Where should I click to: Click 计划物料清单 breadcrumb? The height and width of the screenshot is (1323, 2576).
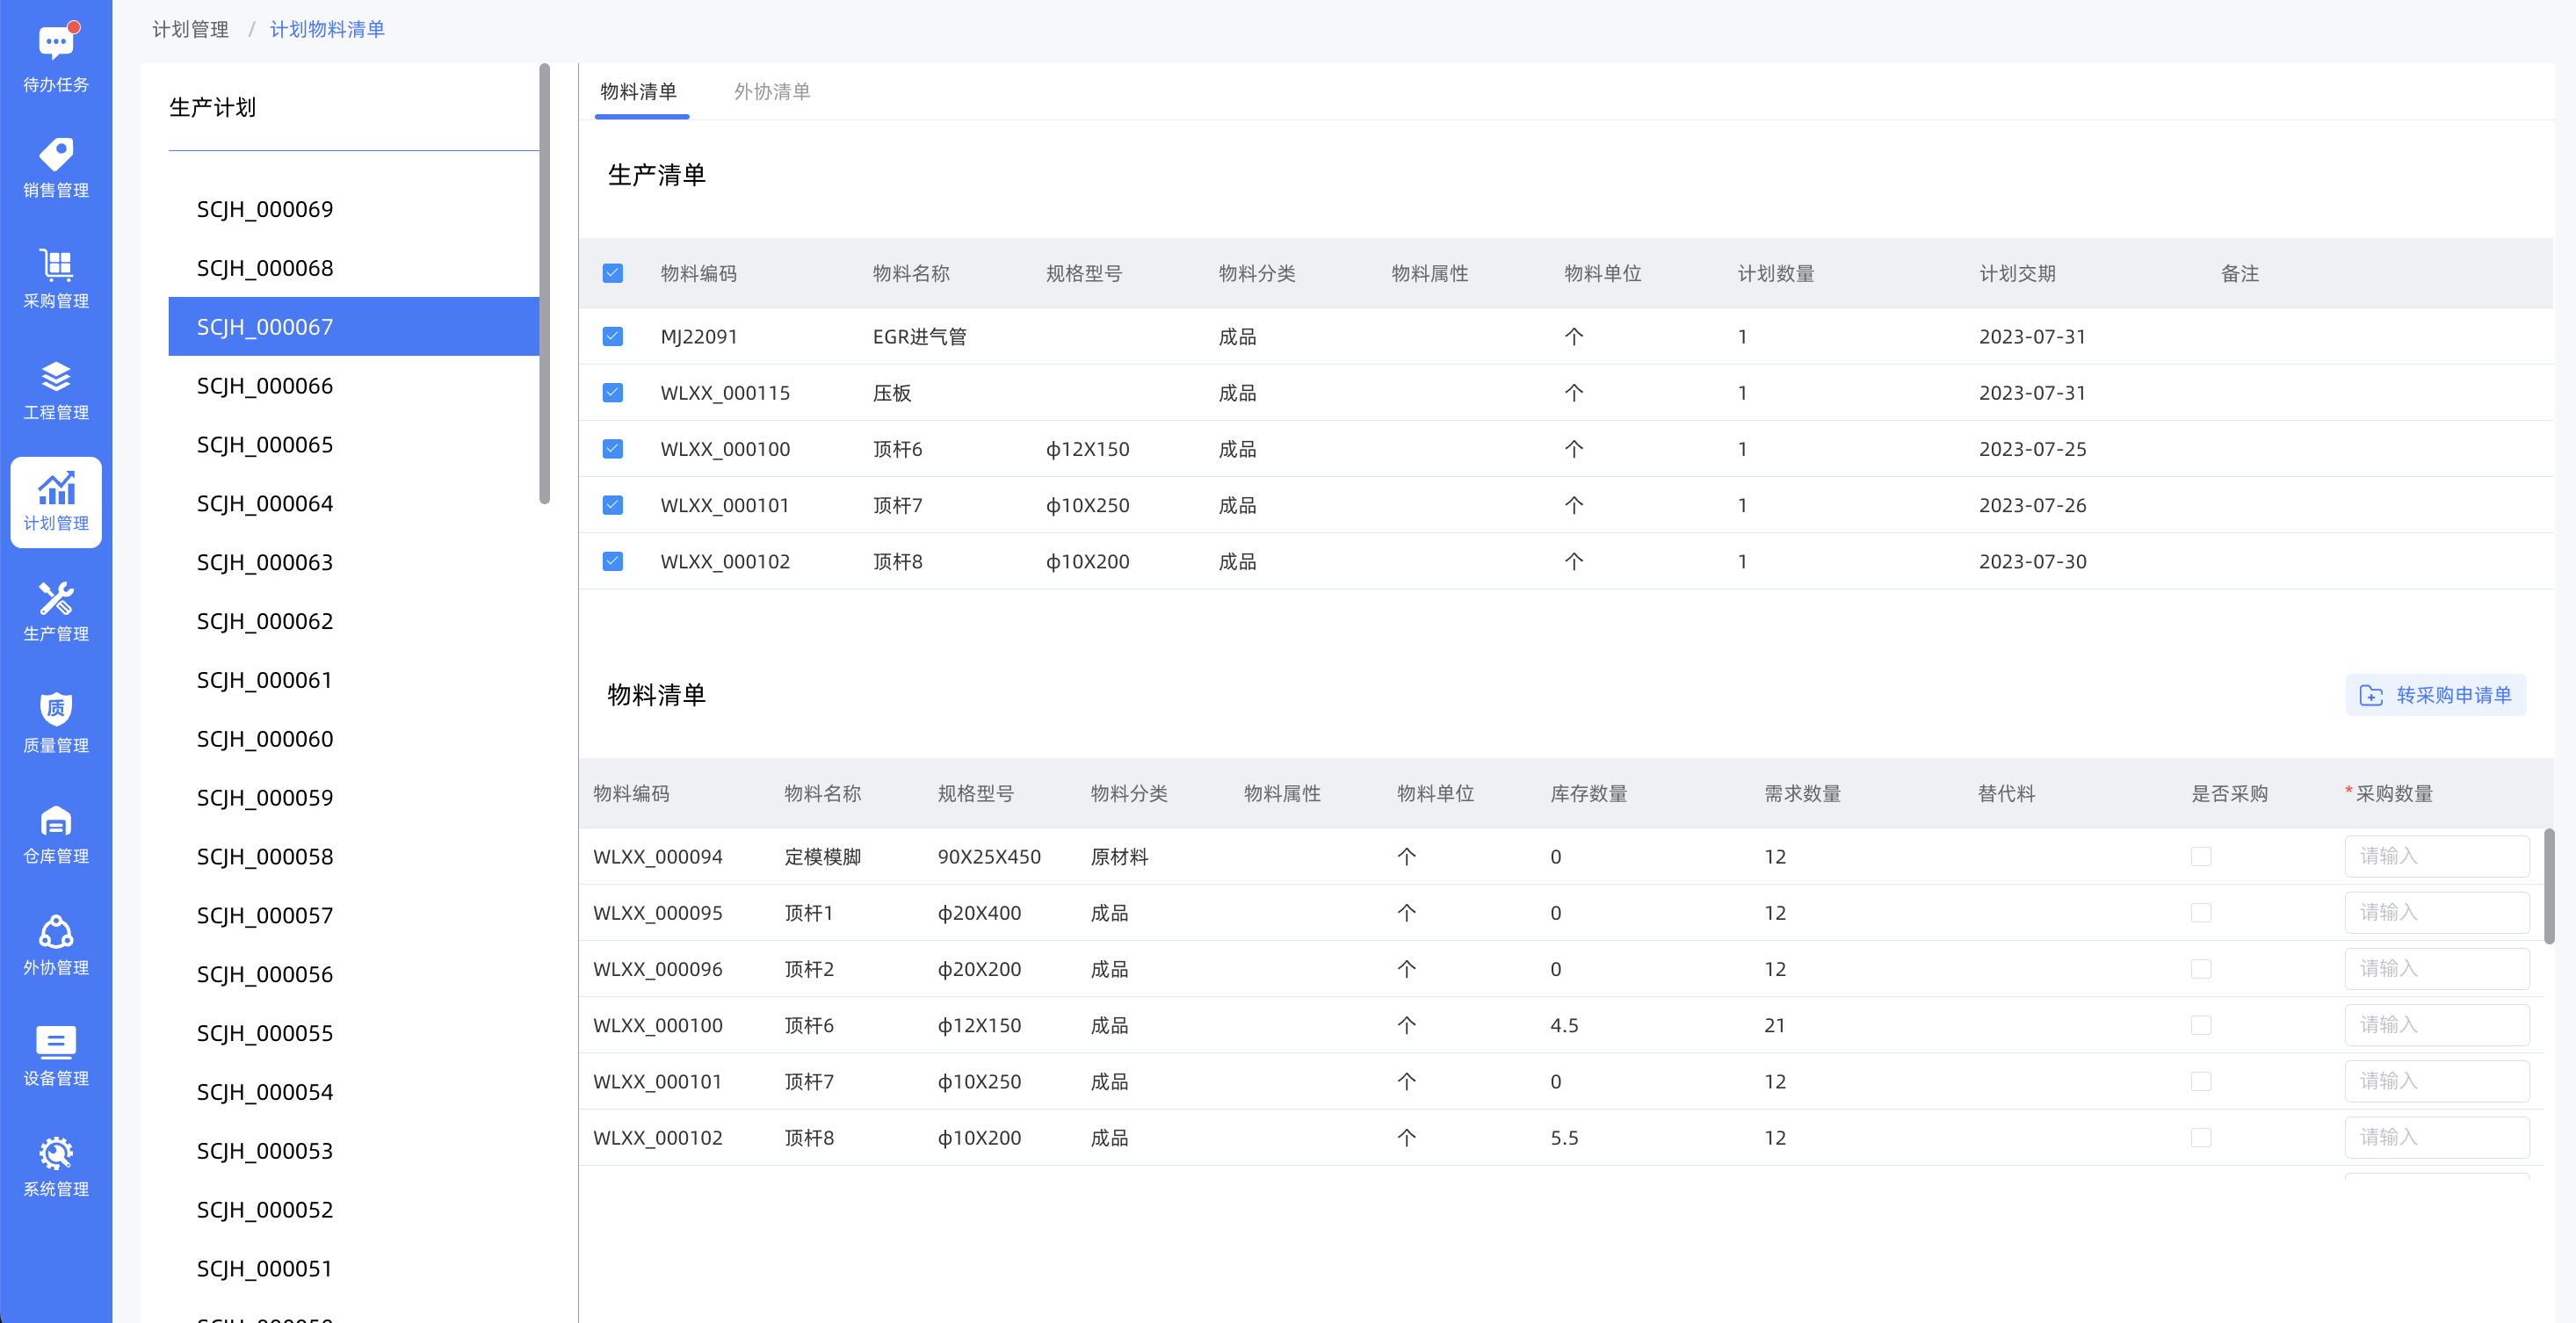[327, 29]
